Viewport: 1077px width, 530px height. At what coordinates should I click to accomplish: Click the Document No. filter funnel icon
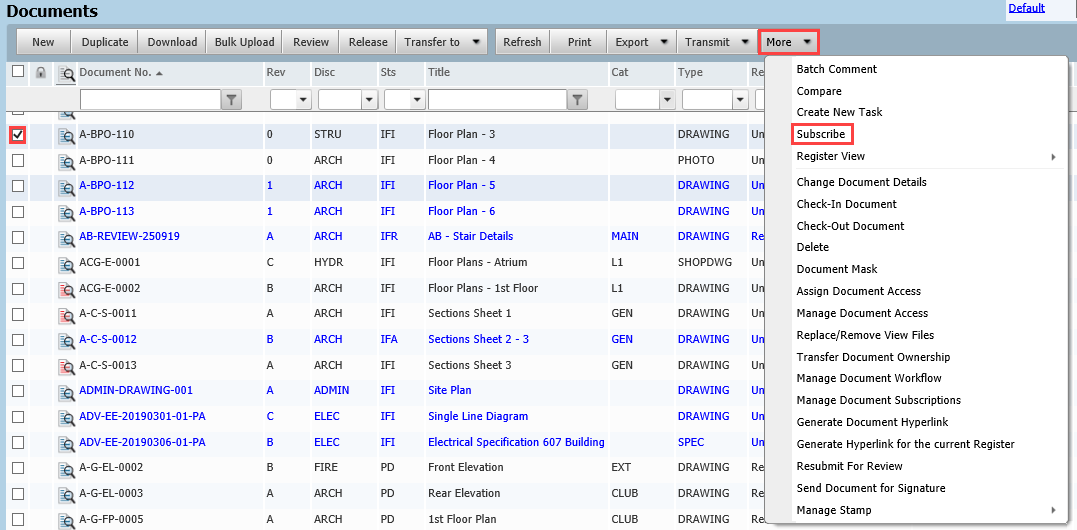(x=232, y=99)
